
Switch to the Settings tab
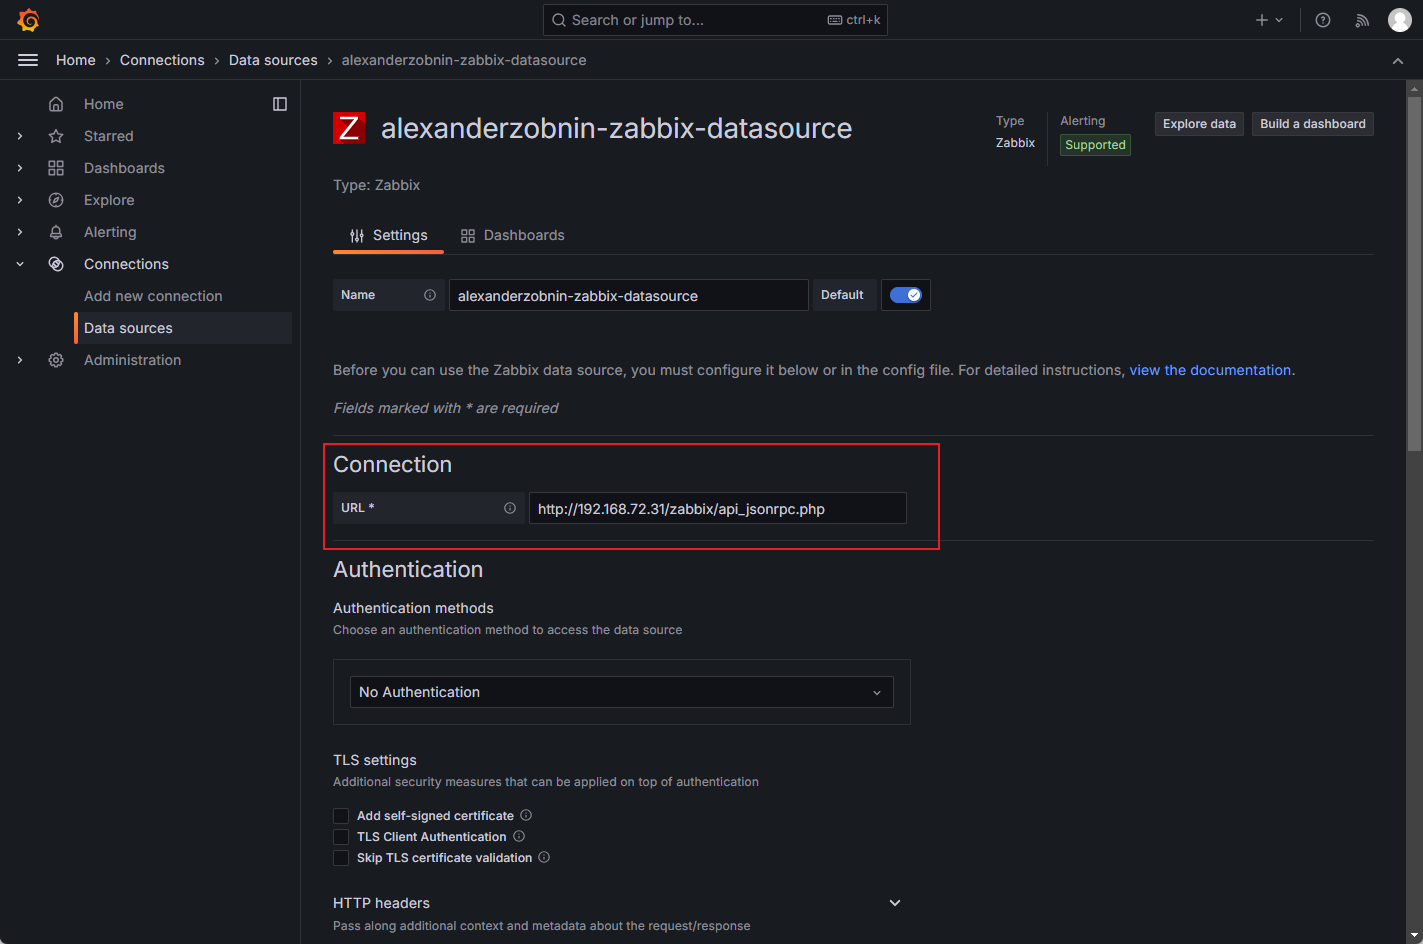[388, 235]
